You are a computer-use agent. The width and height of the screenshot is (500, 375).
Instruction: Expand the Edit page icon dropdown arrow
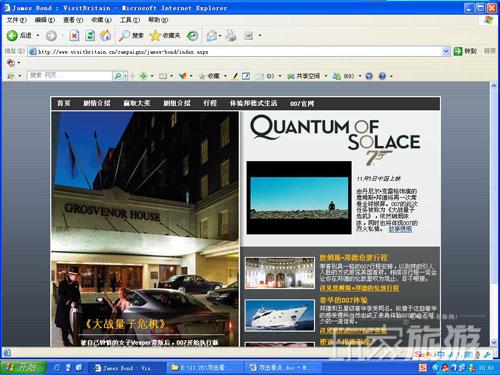coord(260,36)
